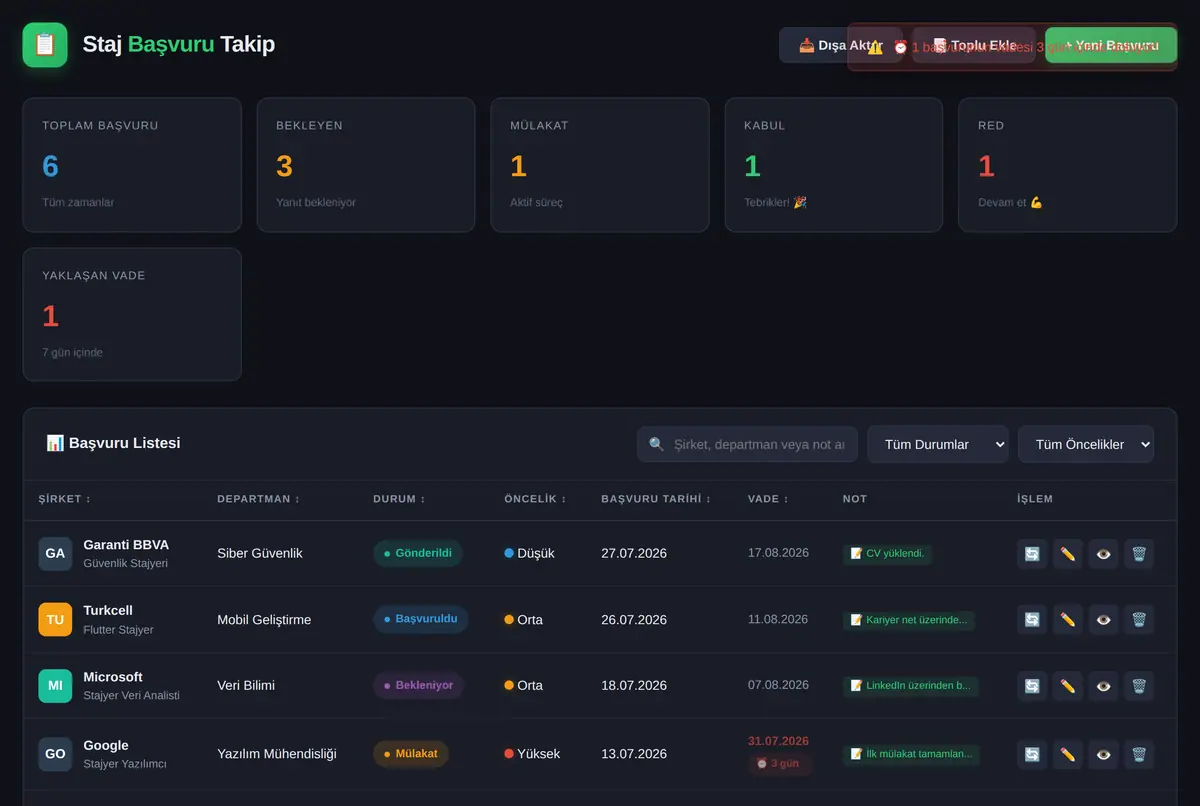Screen dimensions: 1200x806
Task: Open the "İlk mülakat tamamlan..." note
Action: coord(911,754)
